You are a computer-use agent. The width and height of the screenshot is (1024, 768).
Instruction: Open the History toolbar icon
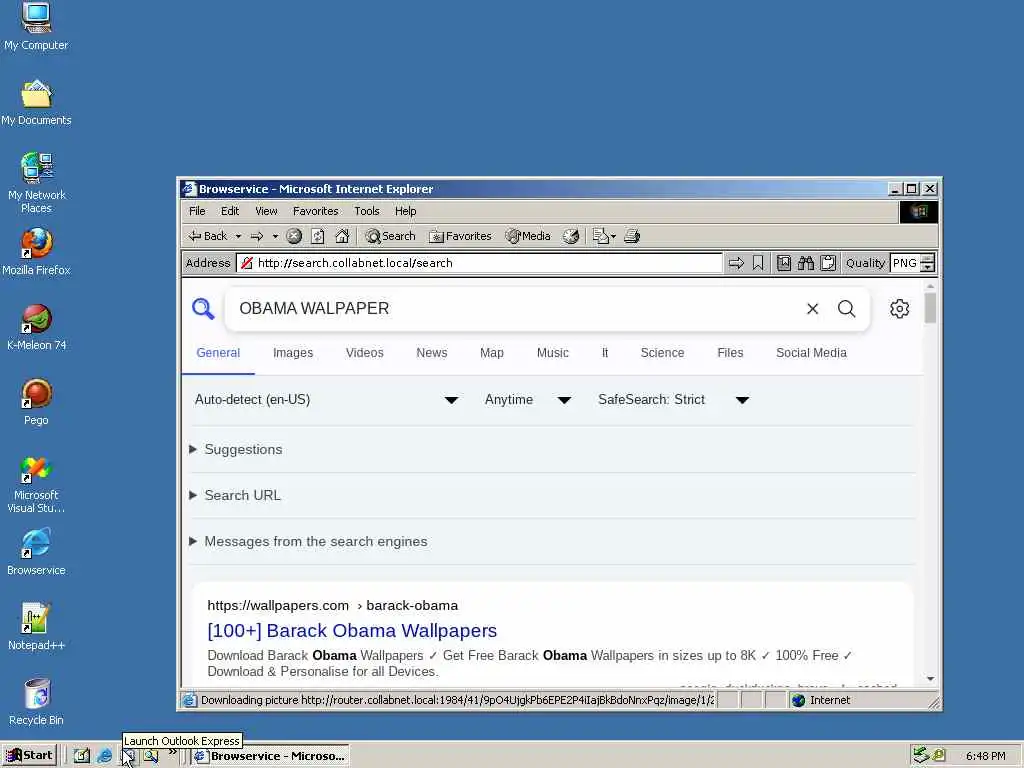(571, 236)
